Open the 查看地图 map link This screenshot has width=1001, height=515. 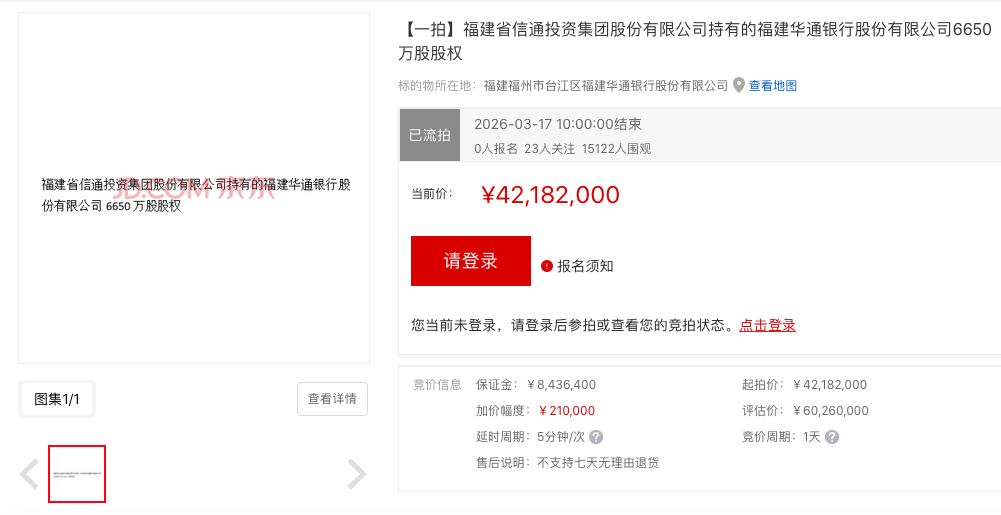click(x=773, y=86)
